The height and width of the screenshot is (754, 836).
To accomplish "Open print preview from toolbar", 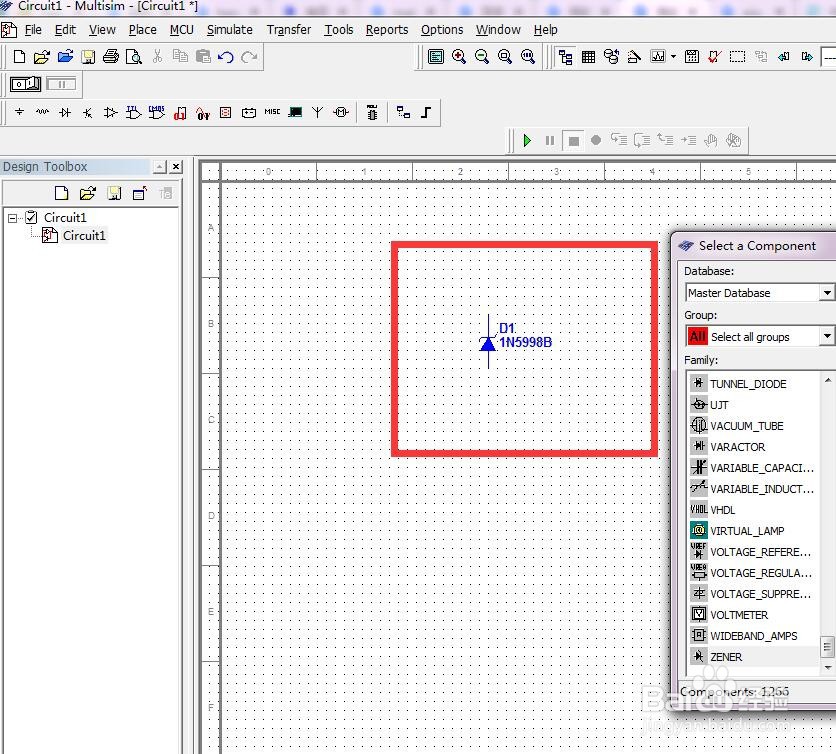I will pyautogui.click(x=133, y=57).
